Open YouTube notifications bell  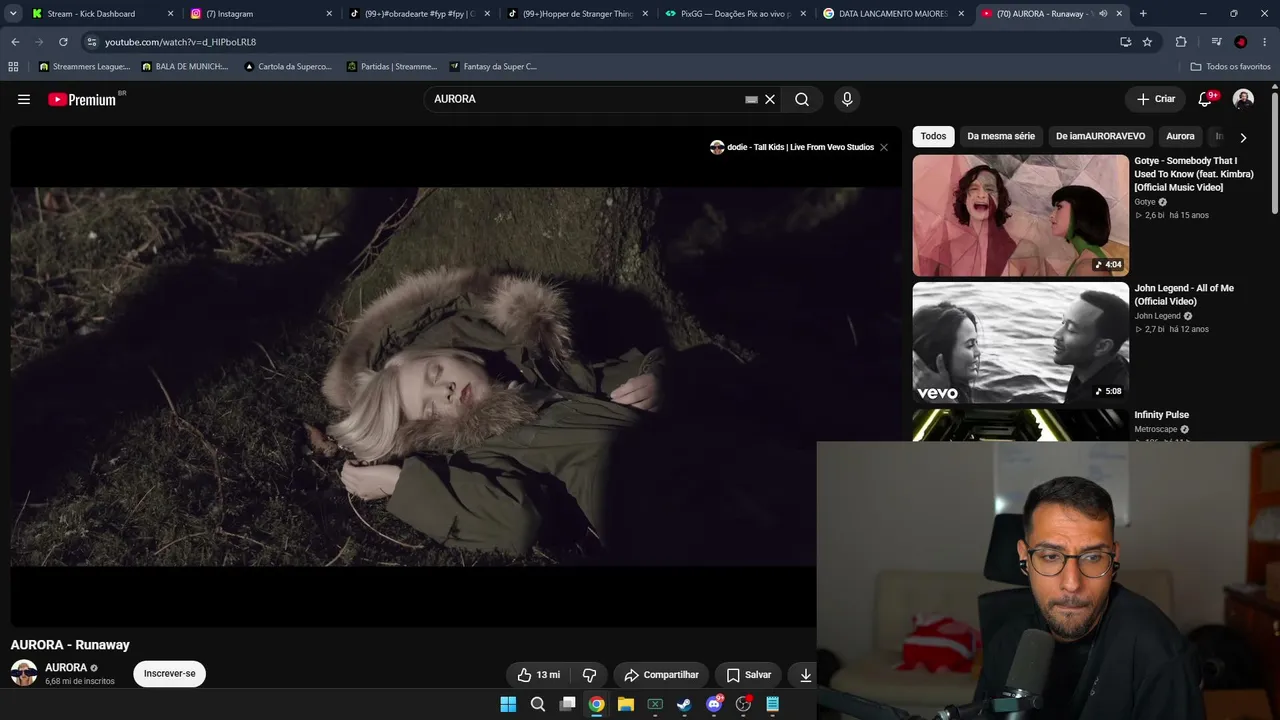tap(1206, 99)
